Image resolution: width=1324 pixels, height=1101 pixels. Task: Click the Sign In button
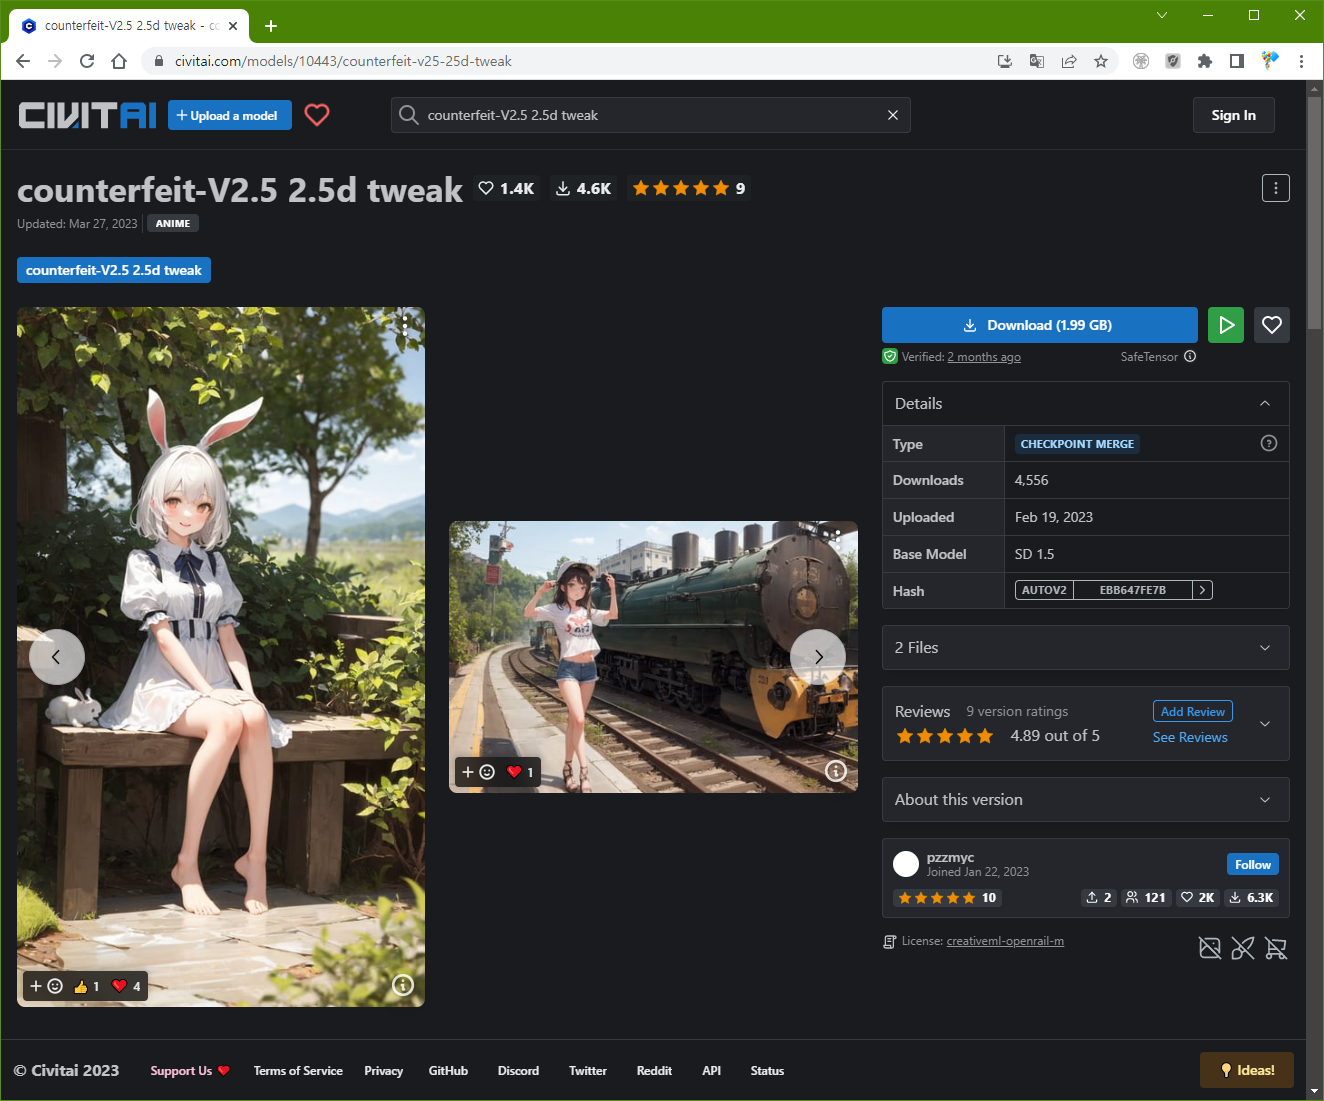click(x=1234, y=115)
